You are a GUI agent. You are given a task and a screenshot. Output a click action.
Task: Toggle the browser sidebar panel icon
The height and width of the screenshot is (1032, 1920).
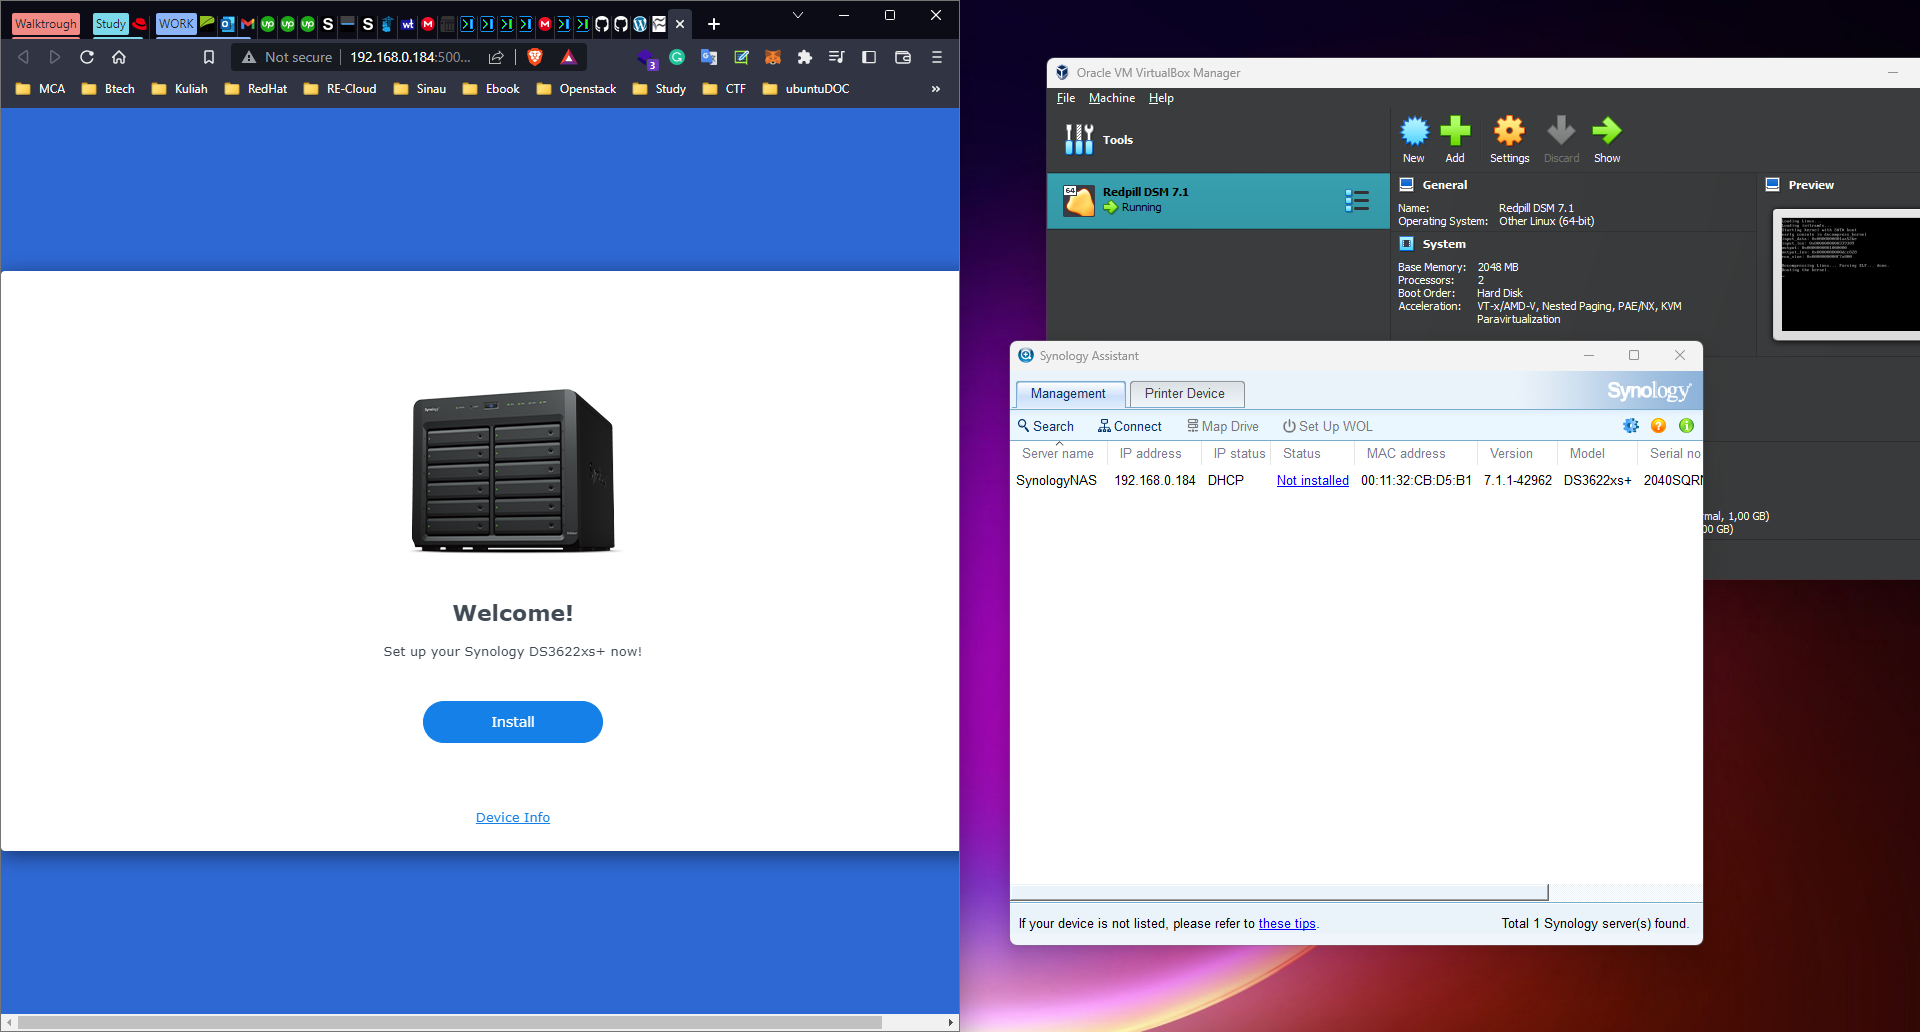pyautogui.click(x=869, y=57)
